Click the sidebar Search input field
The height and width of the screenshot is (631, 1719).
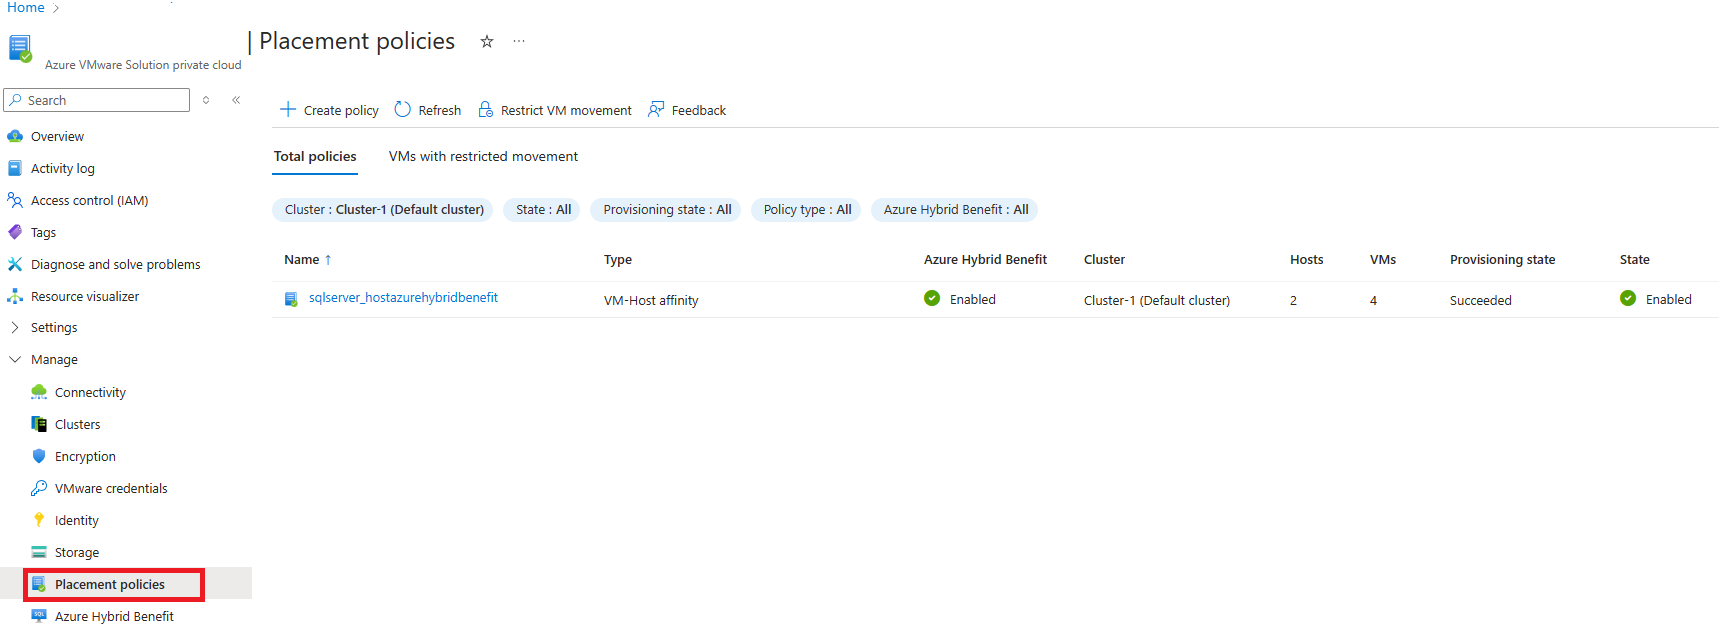pos(97,100)
